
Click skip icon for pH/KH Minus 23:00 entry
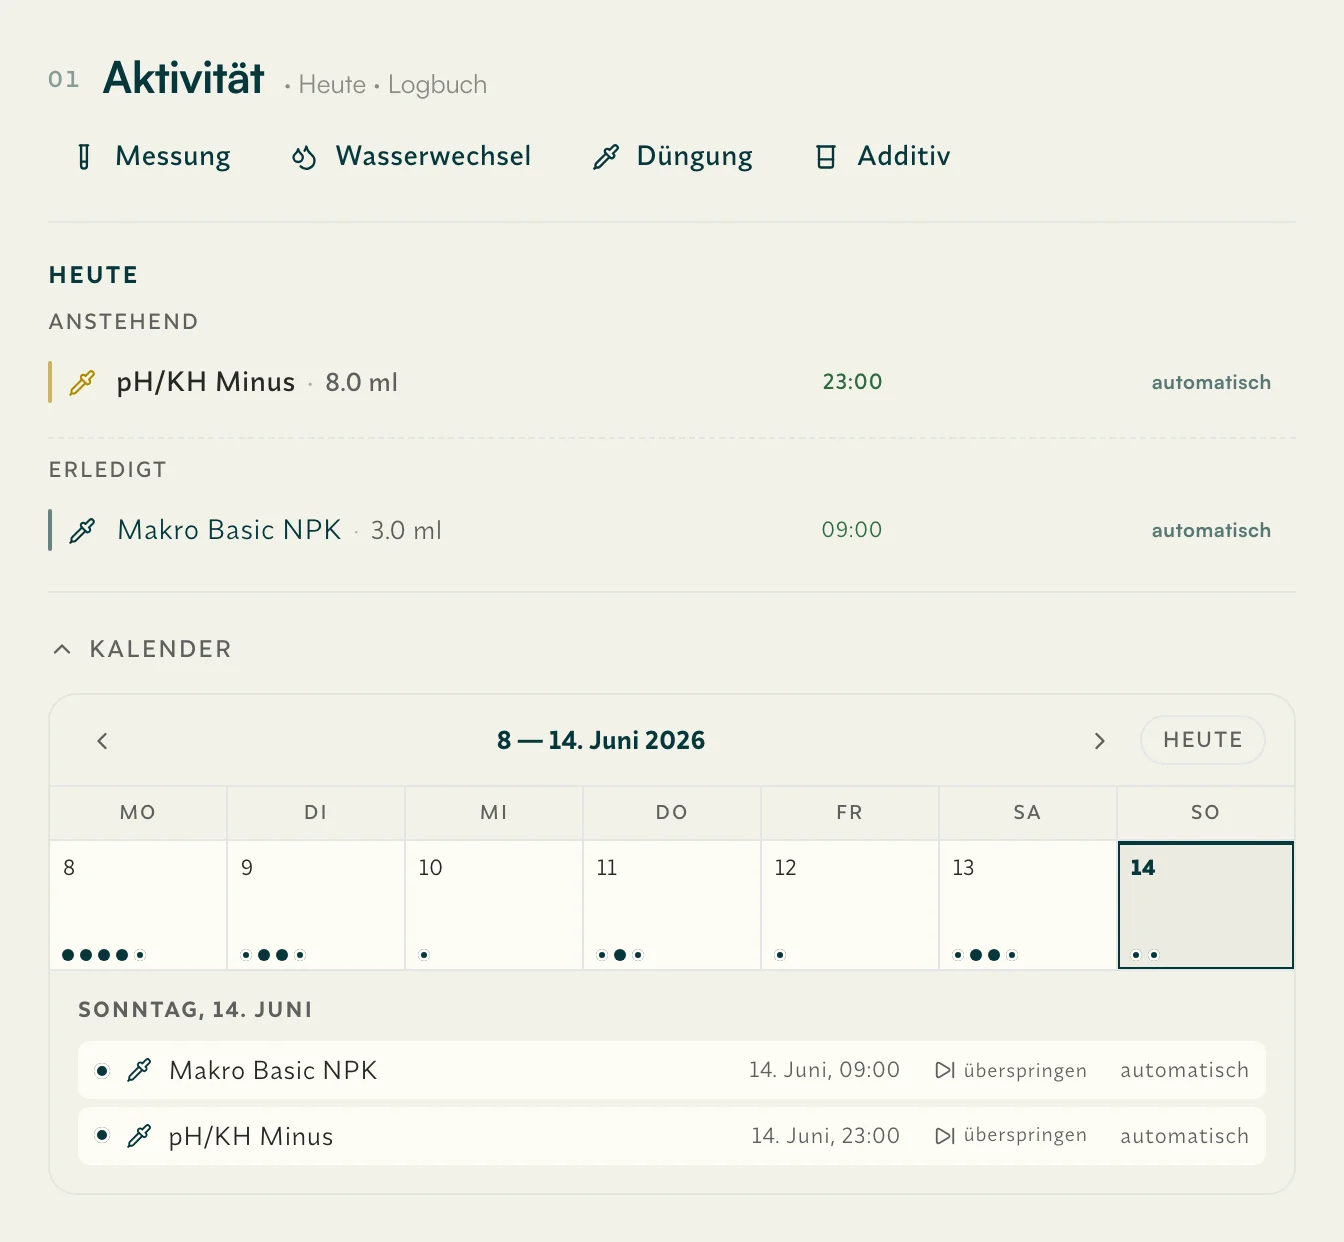pyautogui.click(x=944, y=1136)
